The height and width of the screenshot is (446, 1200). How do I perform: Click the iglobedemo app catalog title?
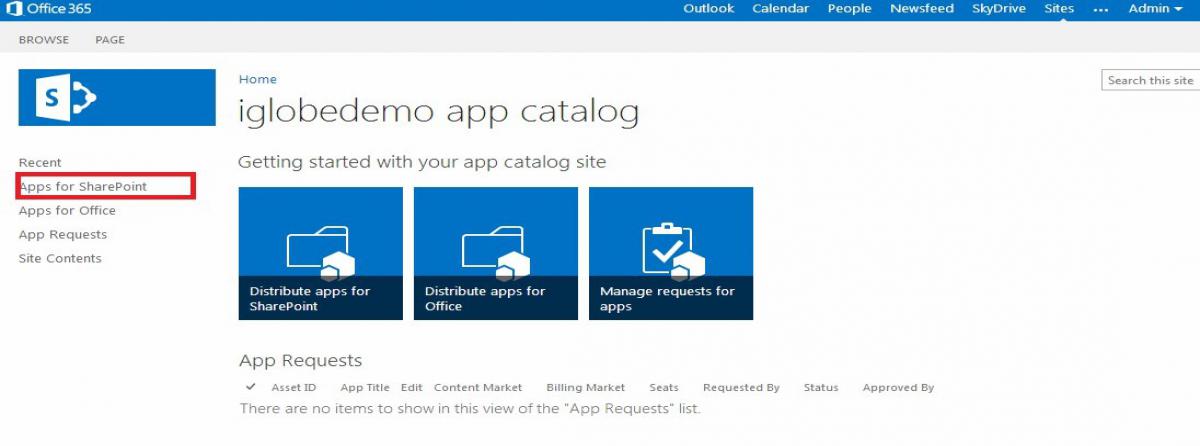(438, 111)
